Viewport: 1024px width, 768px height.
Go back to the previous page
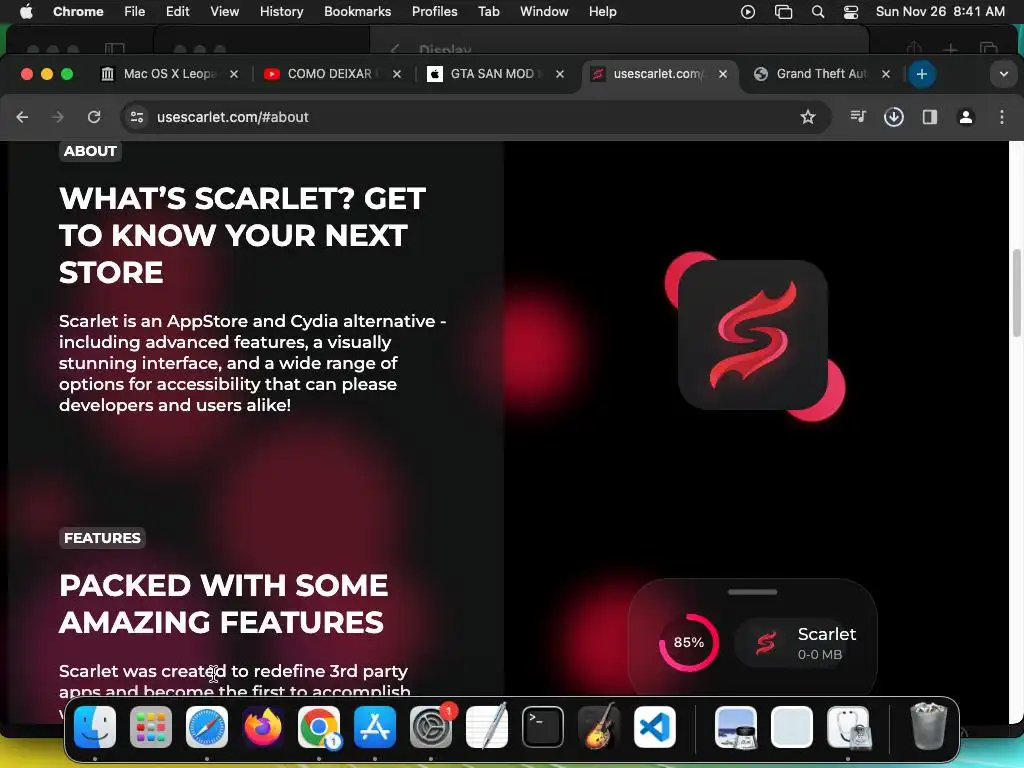22,117
